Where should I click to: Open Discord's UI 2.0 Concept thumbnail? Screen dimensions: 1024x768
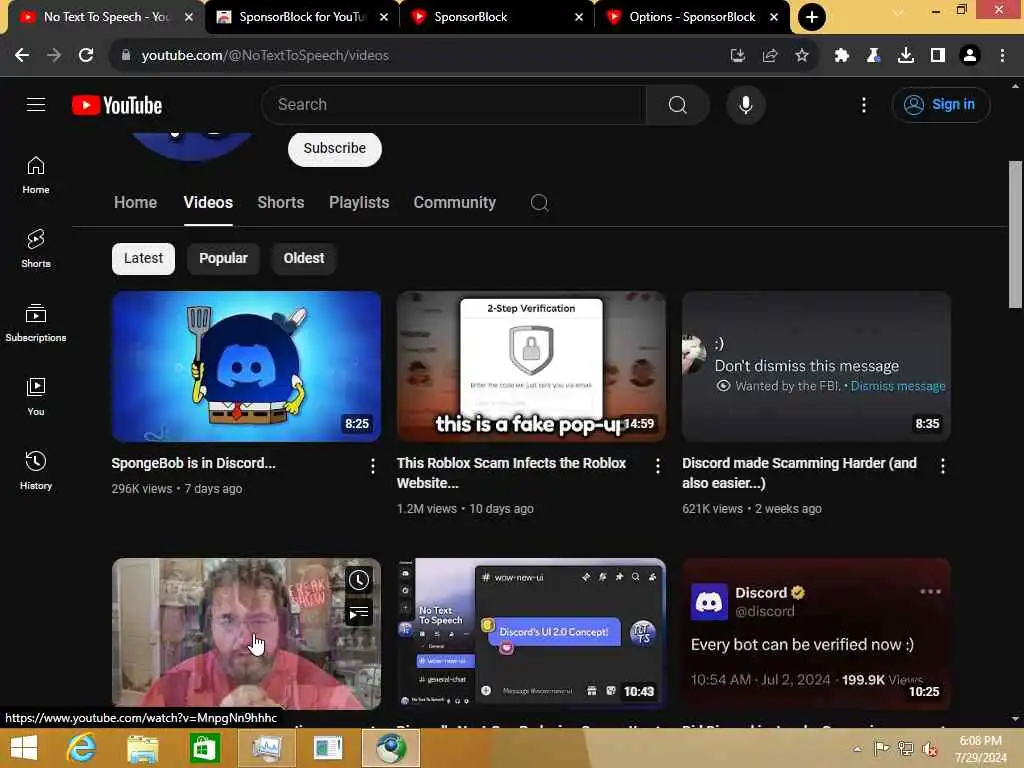(x=531, y=633)
